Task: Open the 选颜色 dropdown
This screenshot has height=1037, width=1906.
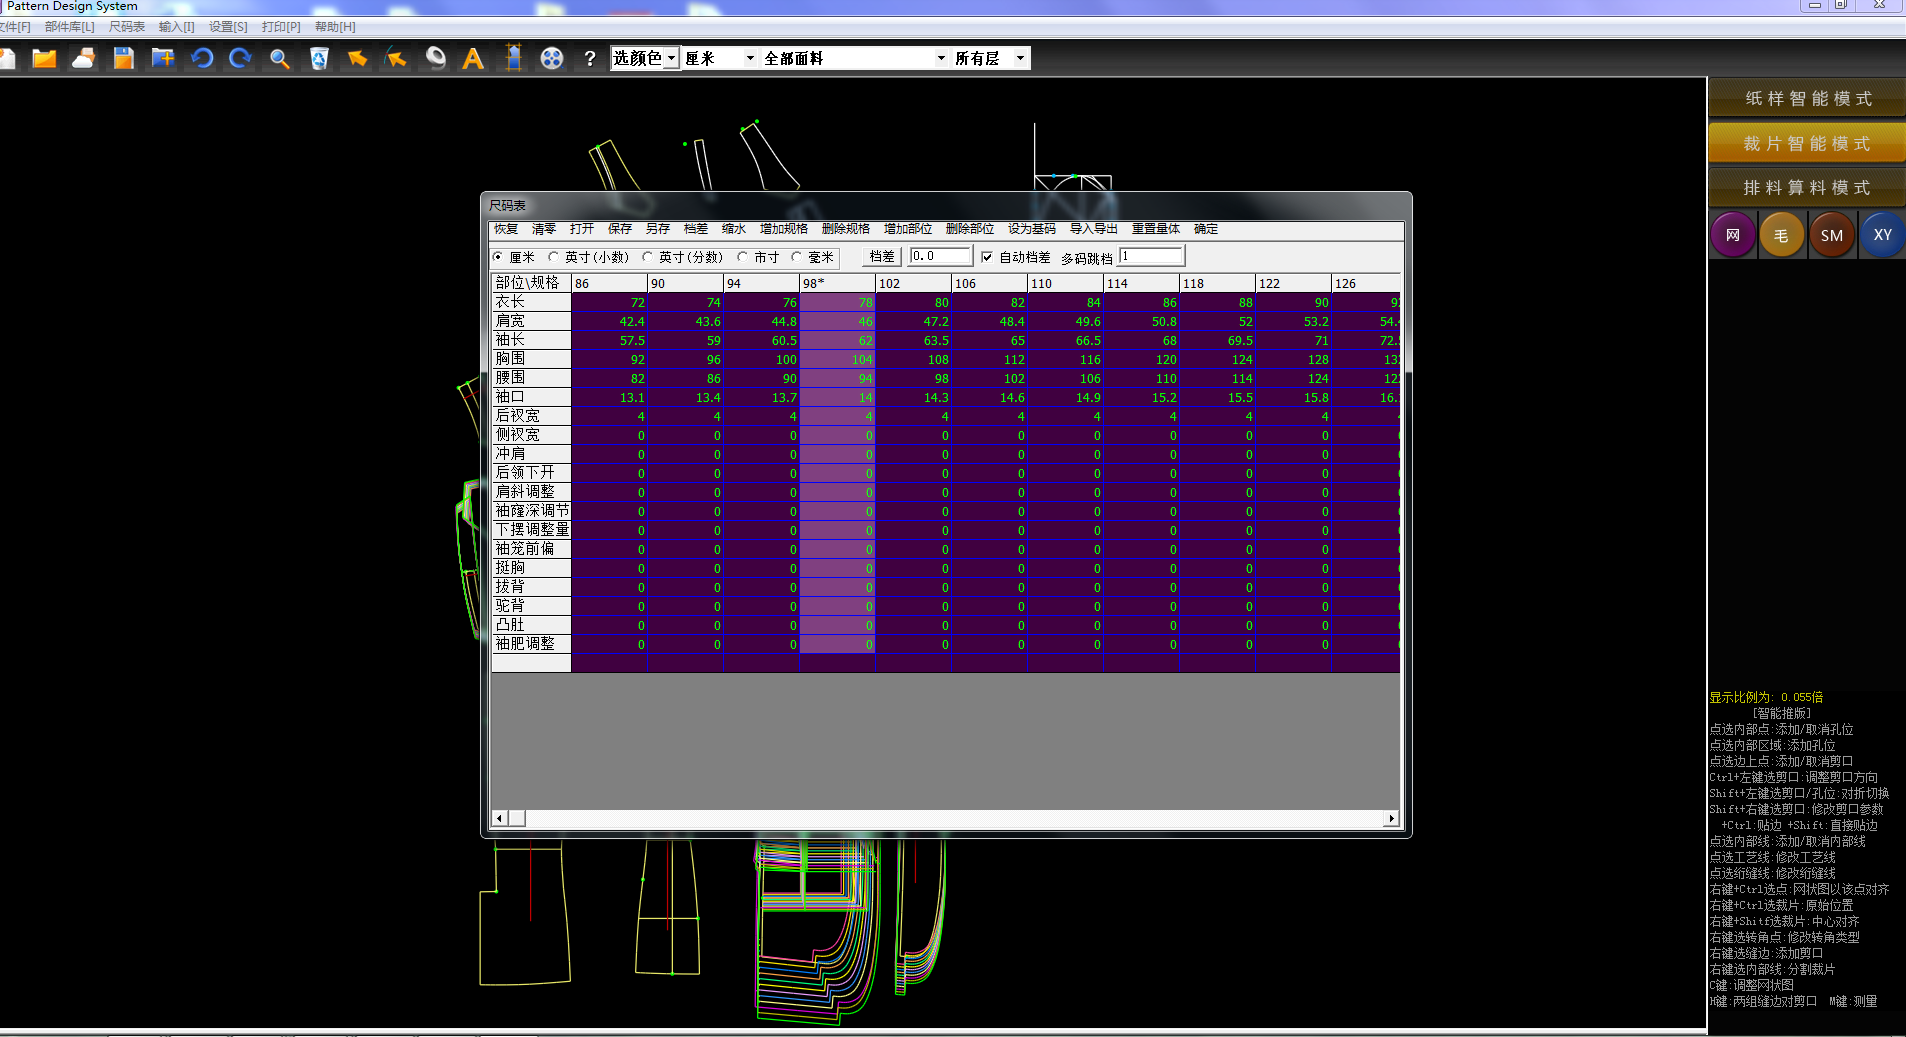Action: (x=645, y=58)
